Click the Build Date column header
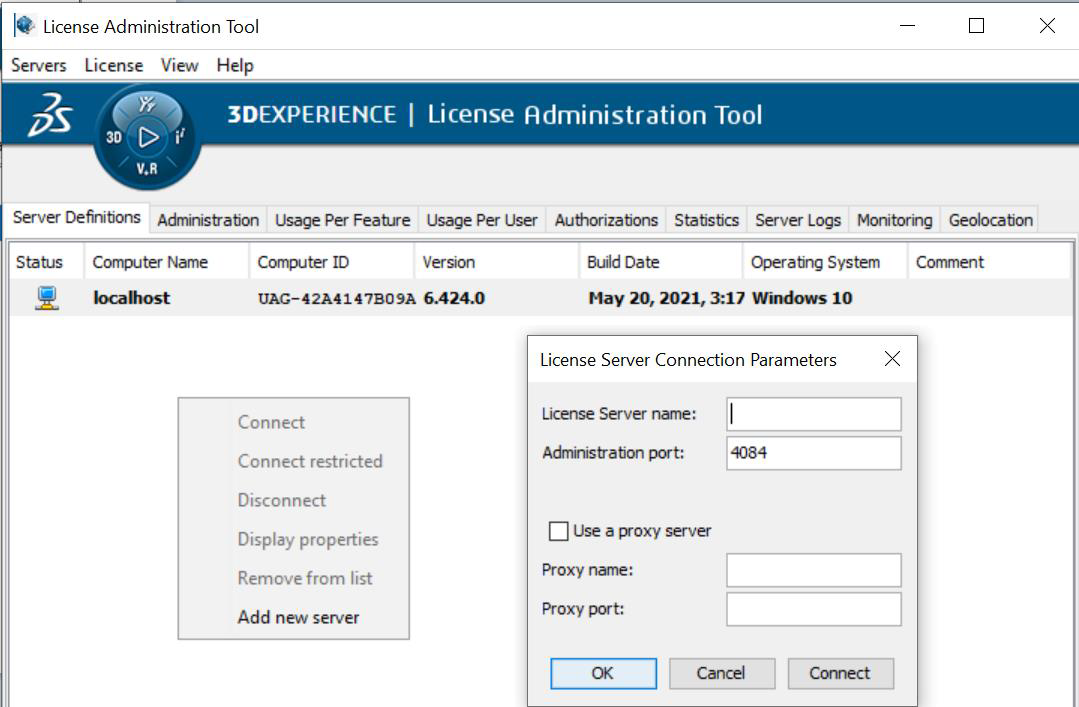 tap(661, 262)
